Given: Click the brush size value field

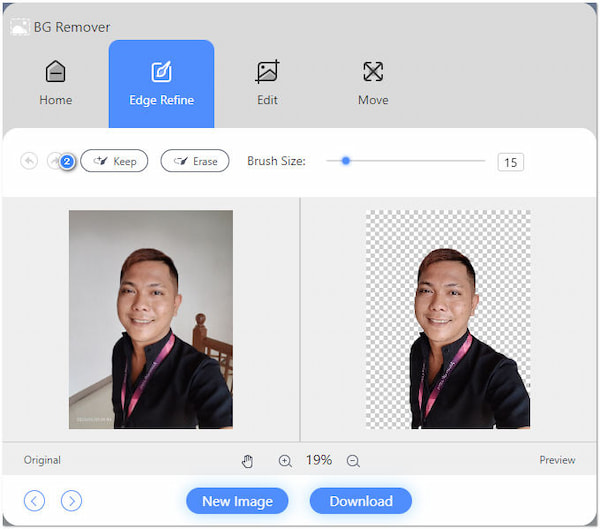Looking at the screenshot, I should pyautogui.click(x=510, y=162).
